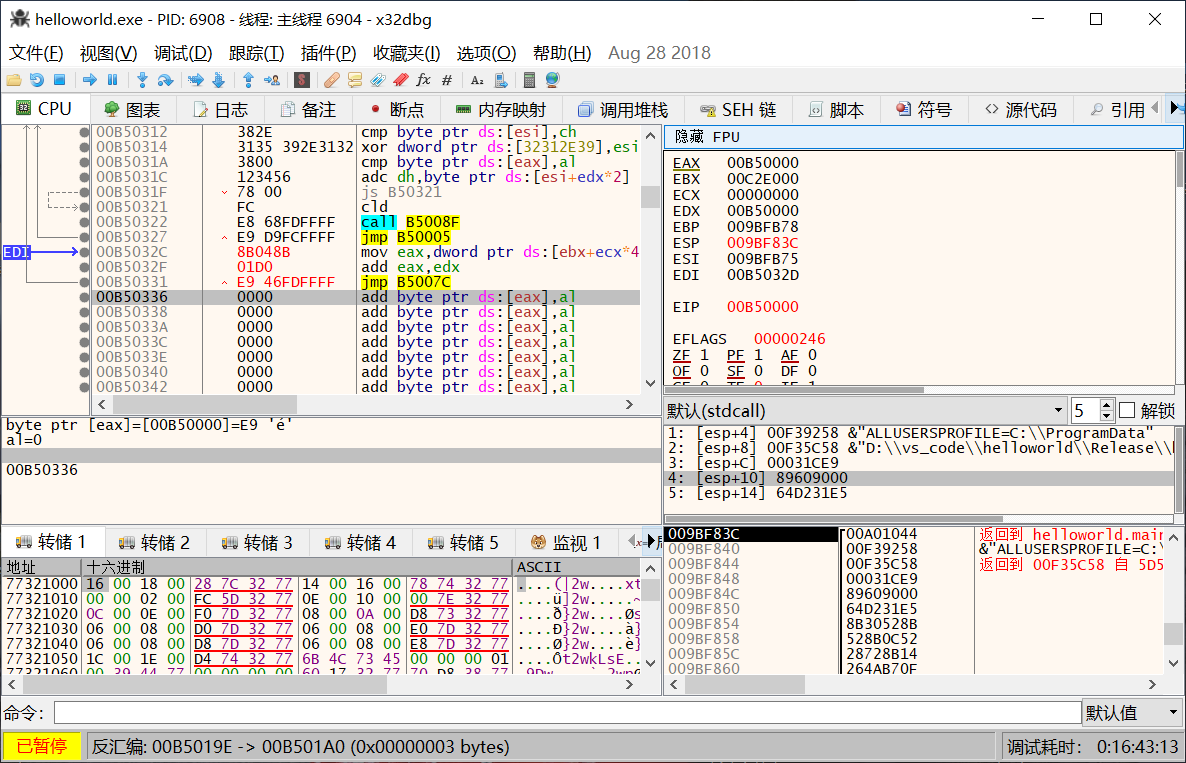
Task: Click the stack pane vertical scrollbar
Action: pos(1173,599)
